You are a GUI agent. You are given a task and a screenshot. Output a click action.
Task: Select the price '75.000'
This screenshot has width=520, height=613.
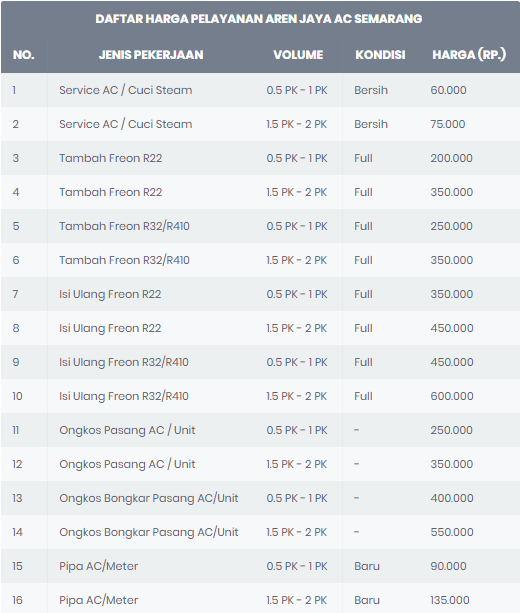tap(448, 124)
